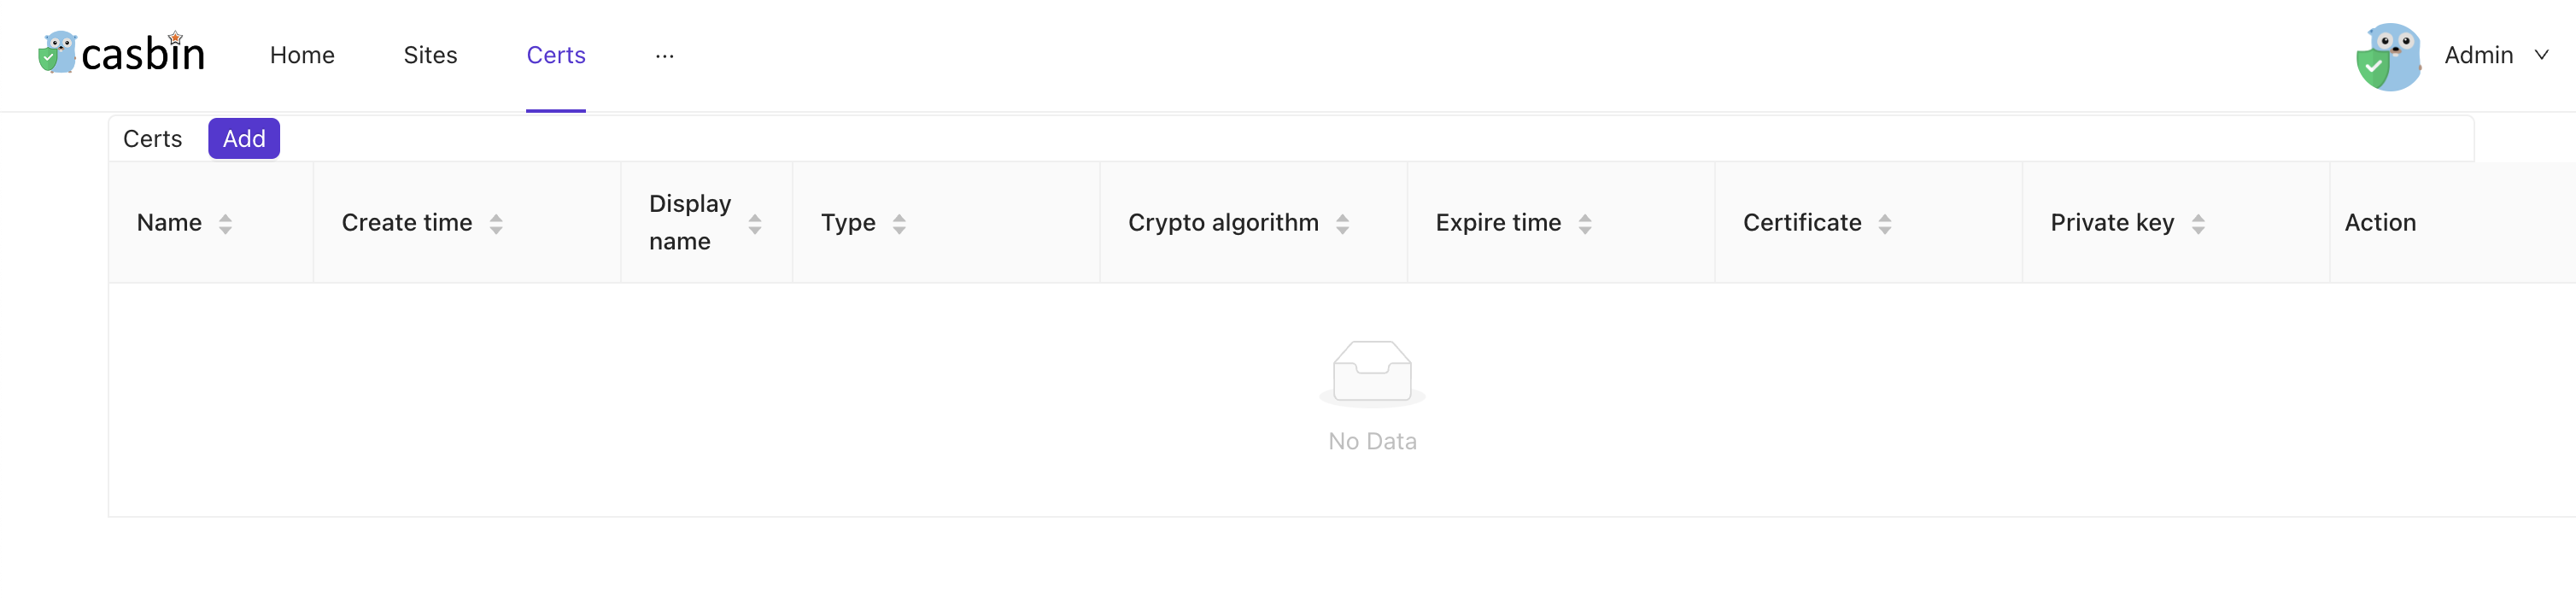Sort by Expire time sorter icon
The image size is (2576, 598).
pos(1584,224)
